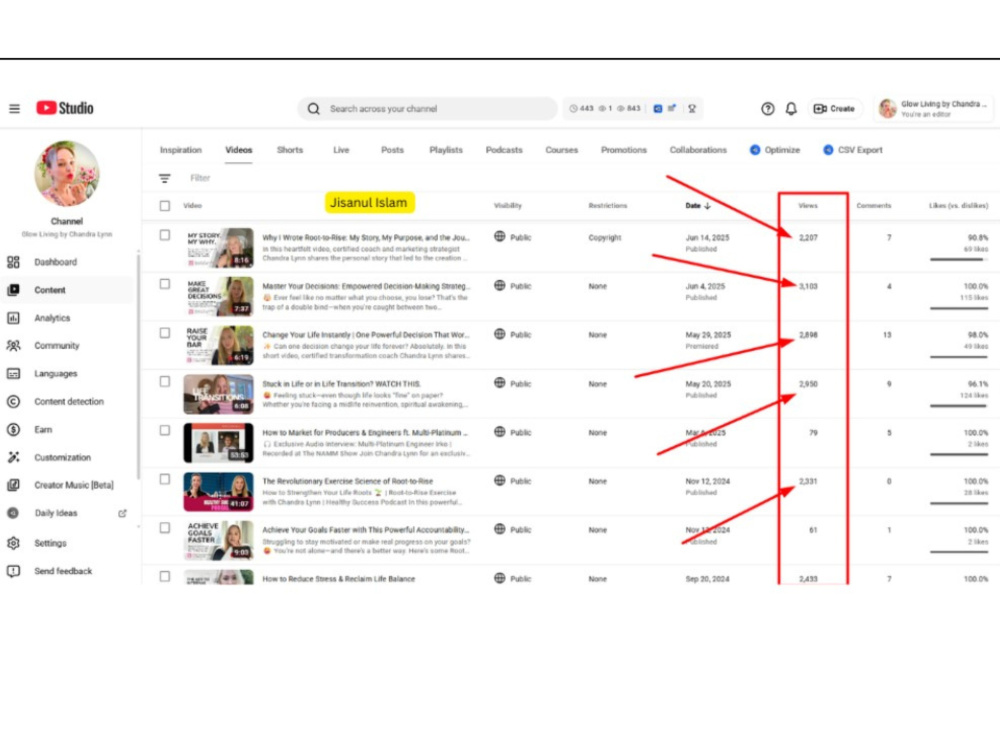Select the Change Your Life Instantly checkbox
The height and width of the screenshot is (750, 1000).
pos(165,333)
